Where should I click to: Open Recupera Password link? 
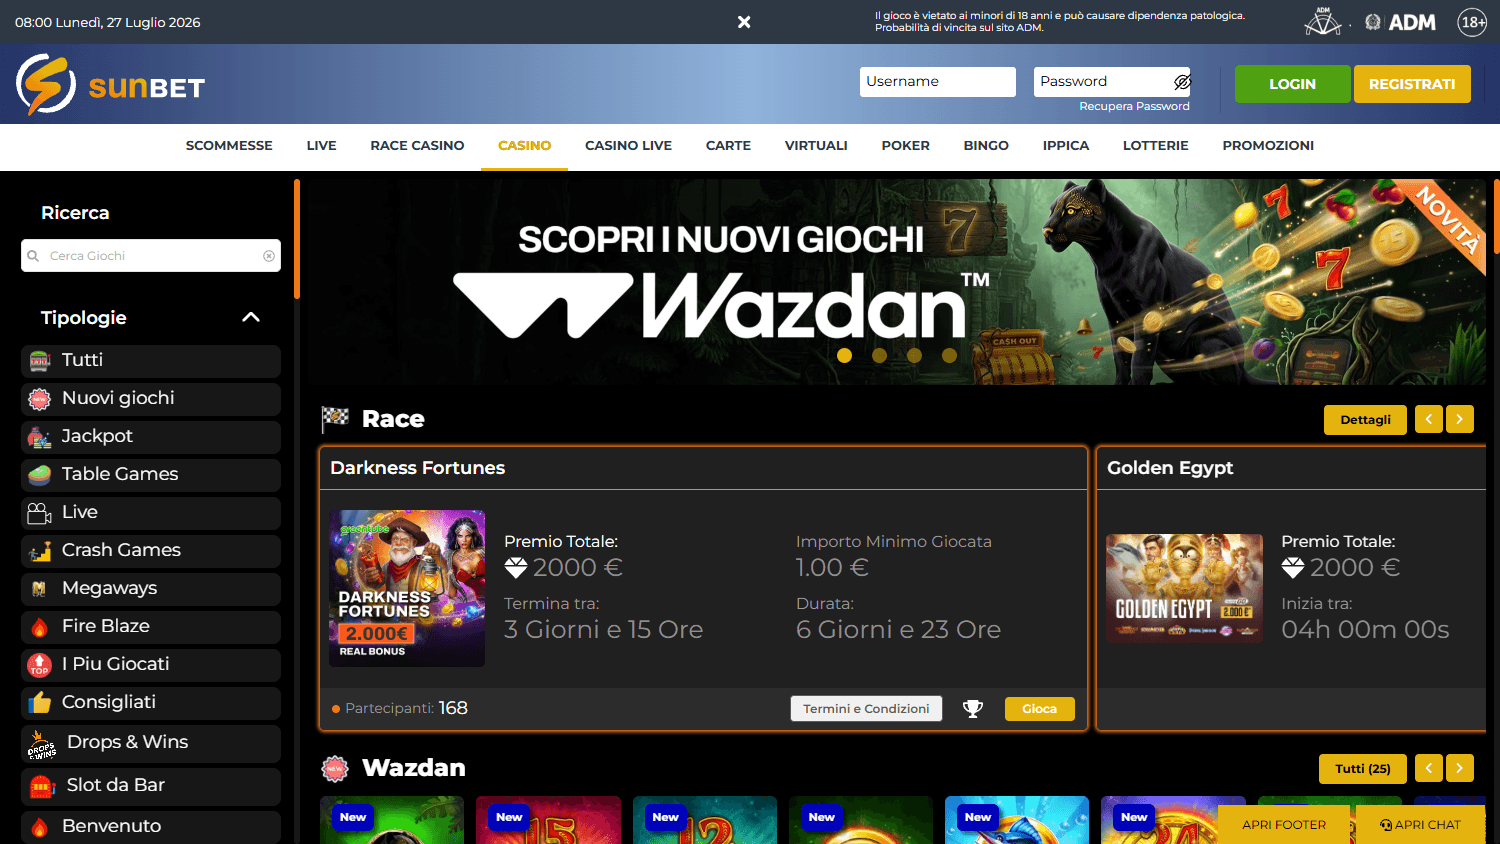[x=1134, y=106]
